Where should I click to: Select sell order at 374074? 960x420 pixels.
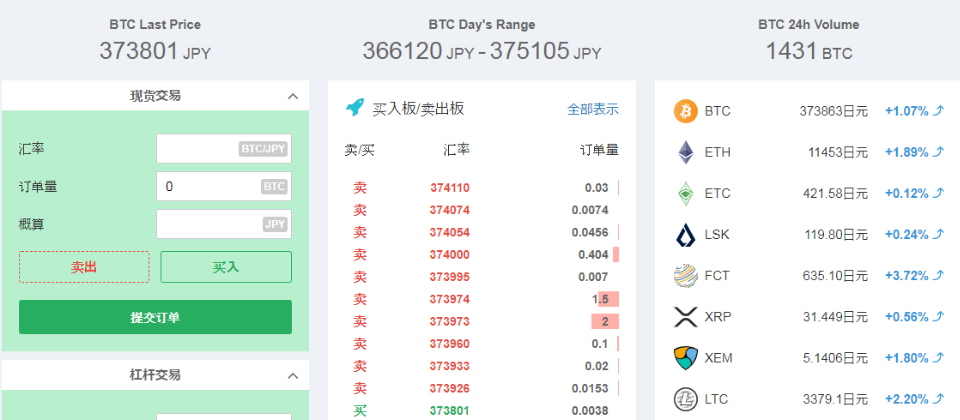click(482, 210)
